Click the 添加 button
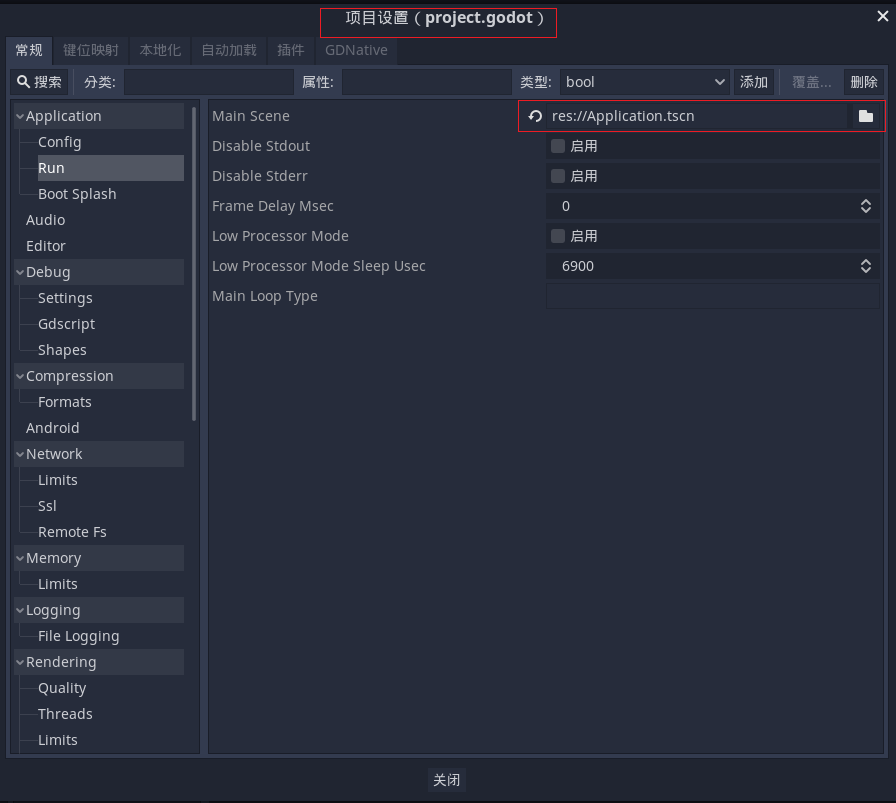The image size is (896, 803). pos(754,82)
